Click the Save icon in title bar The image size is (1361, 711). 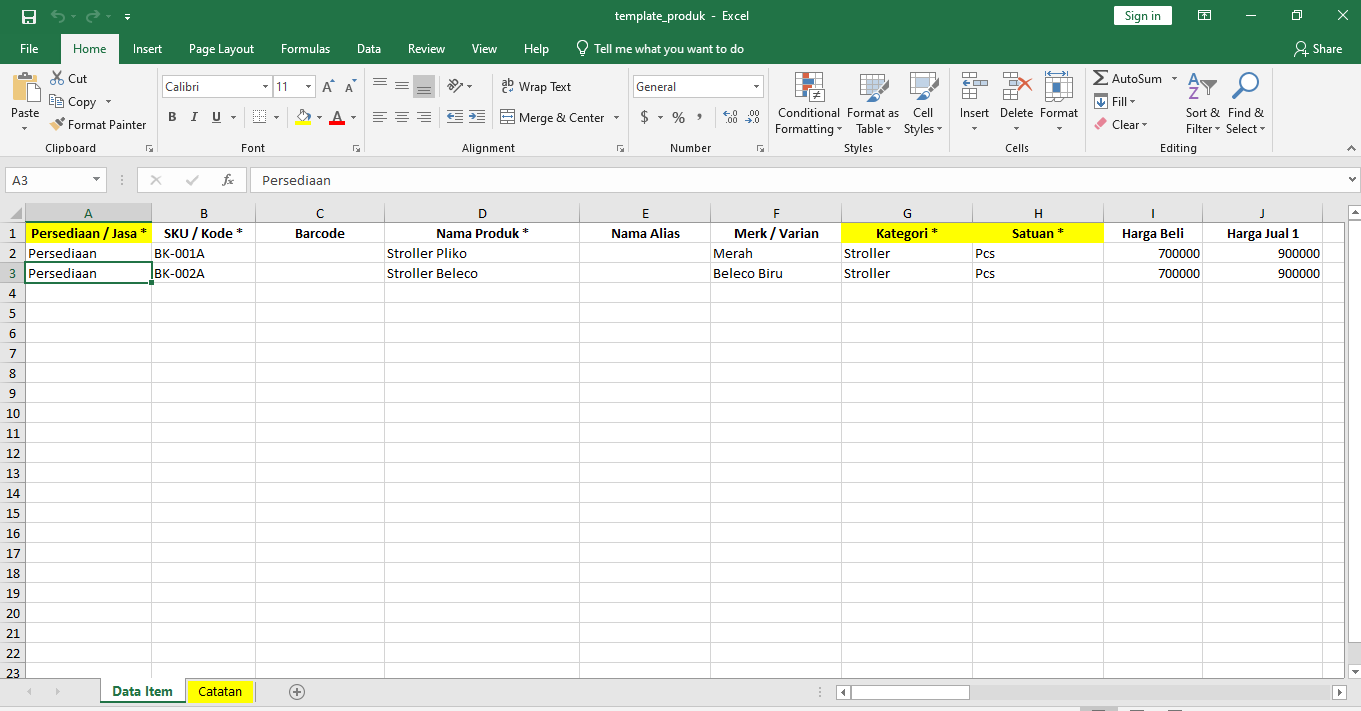point(28,16)
